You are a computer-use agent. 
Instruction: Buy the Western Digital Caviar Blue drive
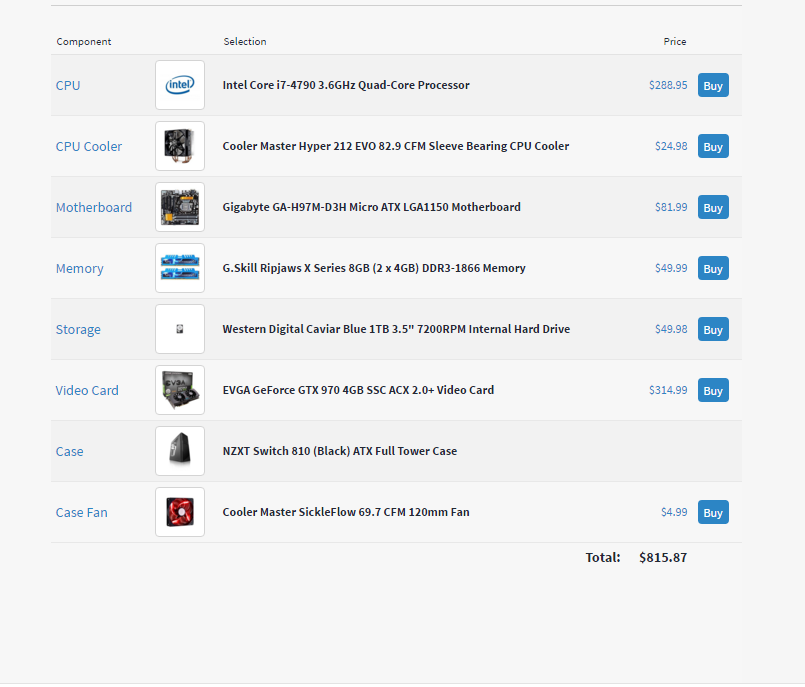coord(713,330)
